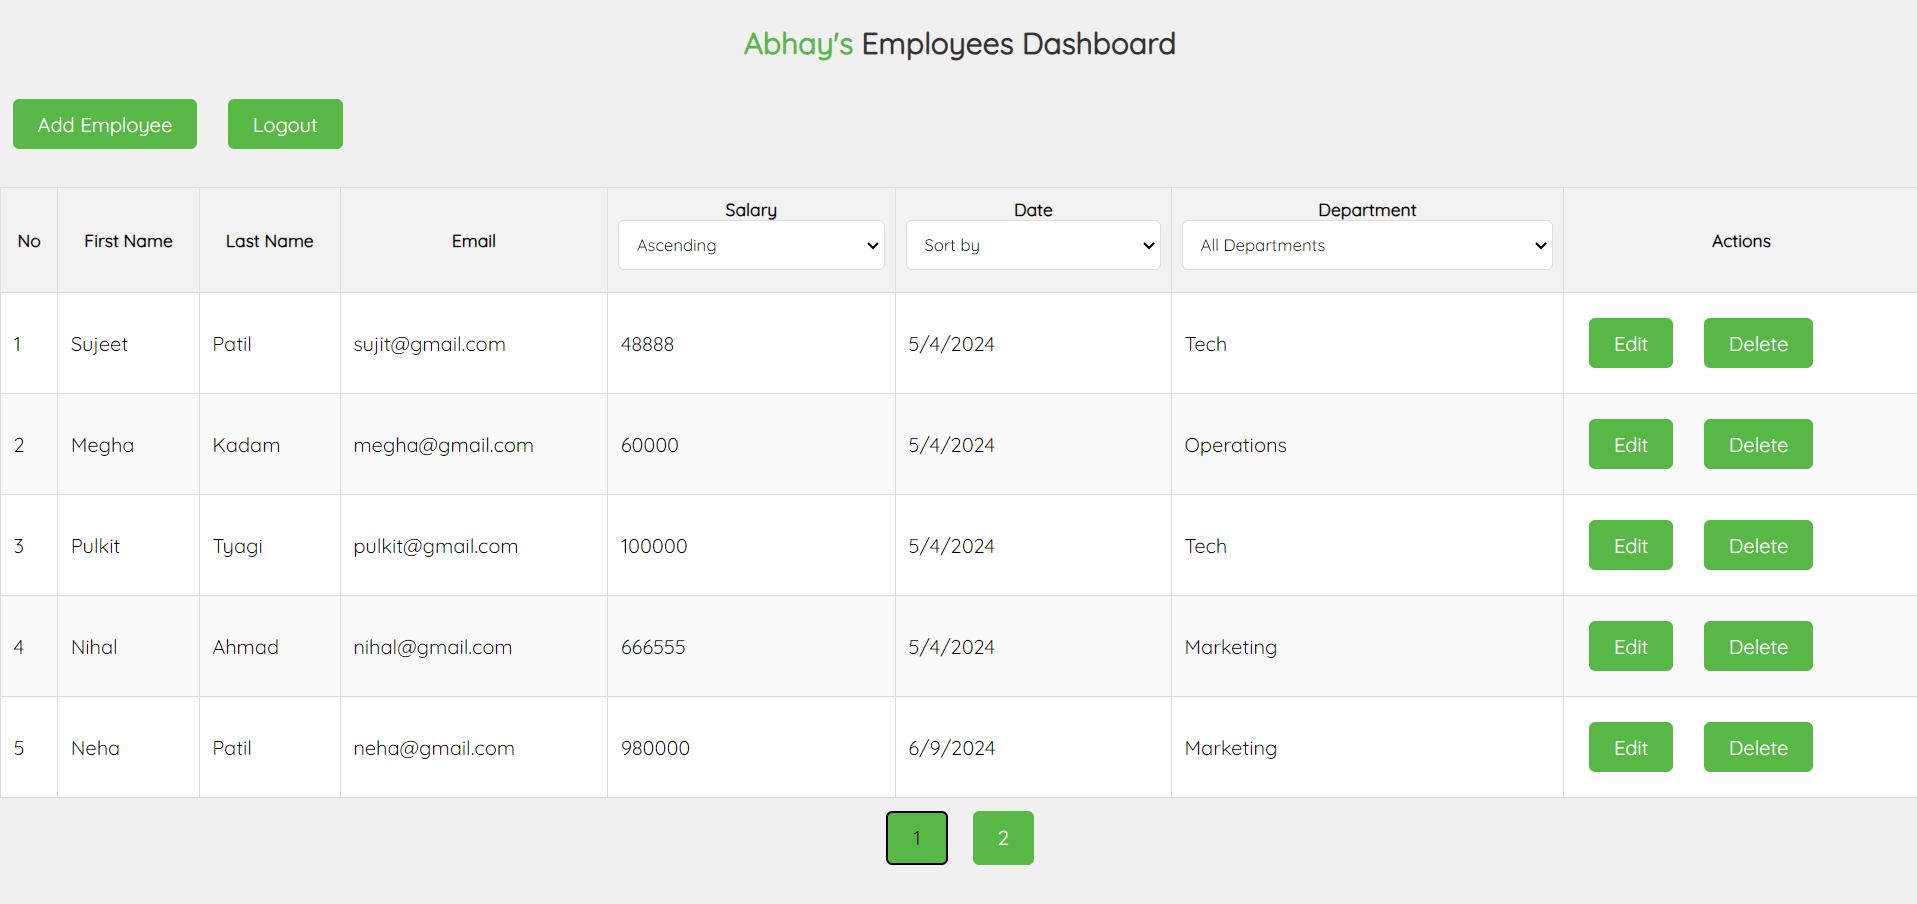Image resolution: width=1917 pixels, height=904 pixels.
Task: Edit Pulkit Tyagi's record
Action: pyautogui.click(x=1629, y=545)
